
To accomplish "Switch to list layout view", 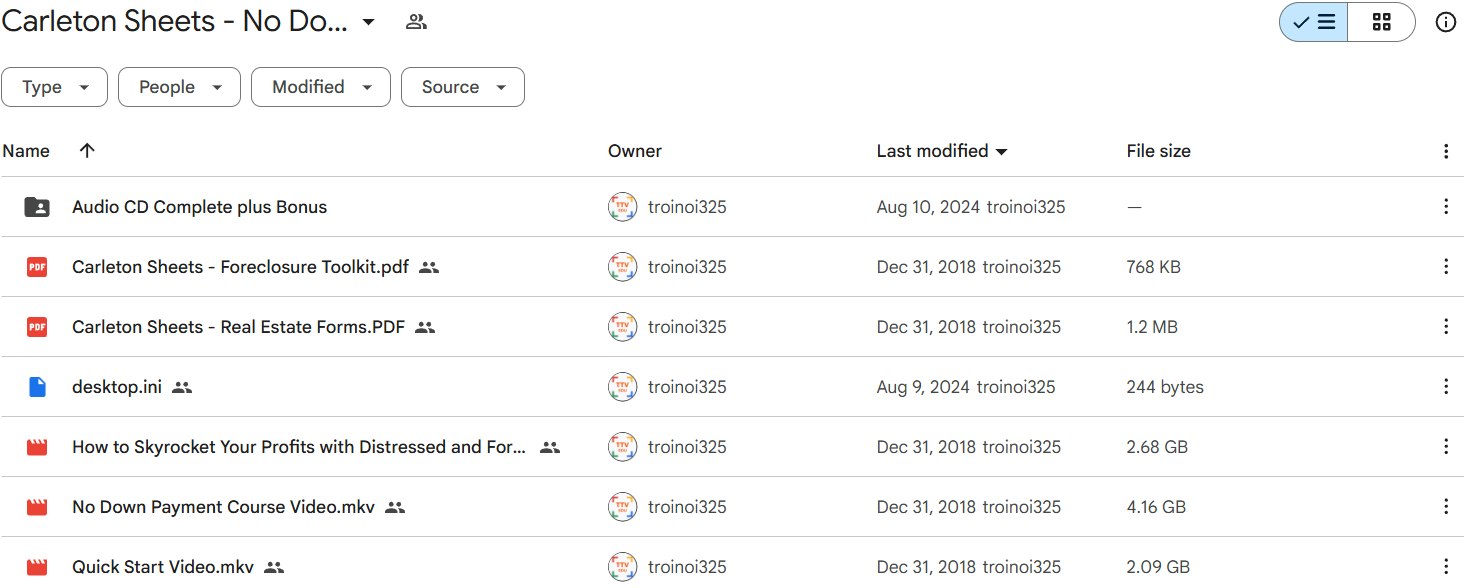I will pos(1314,22).
